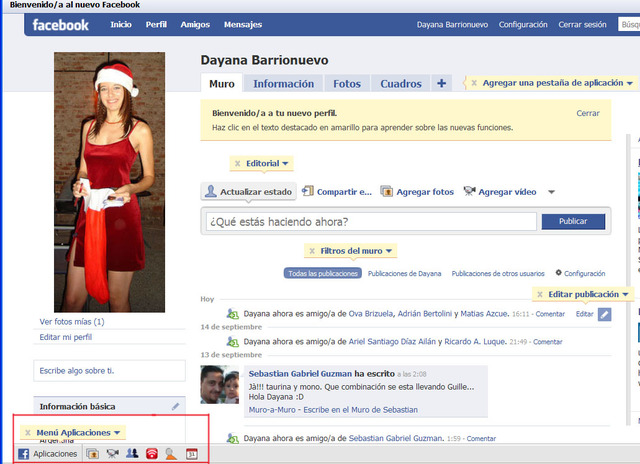Click the pencil icon next to Editar

pos(604,314)
